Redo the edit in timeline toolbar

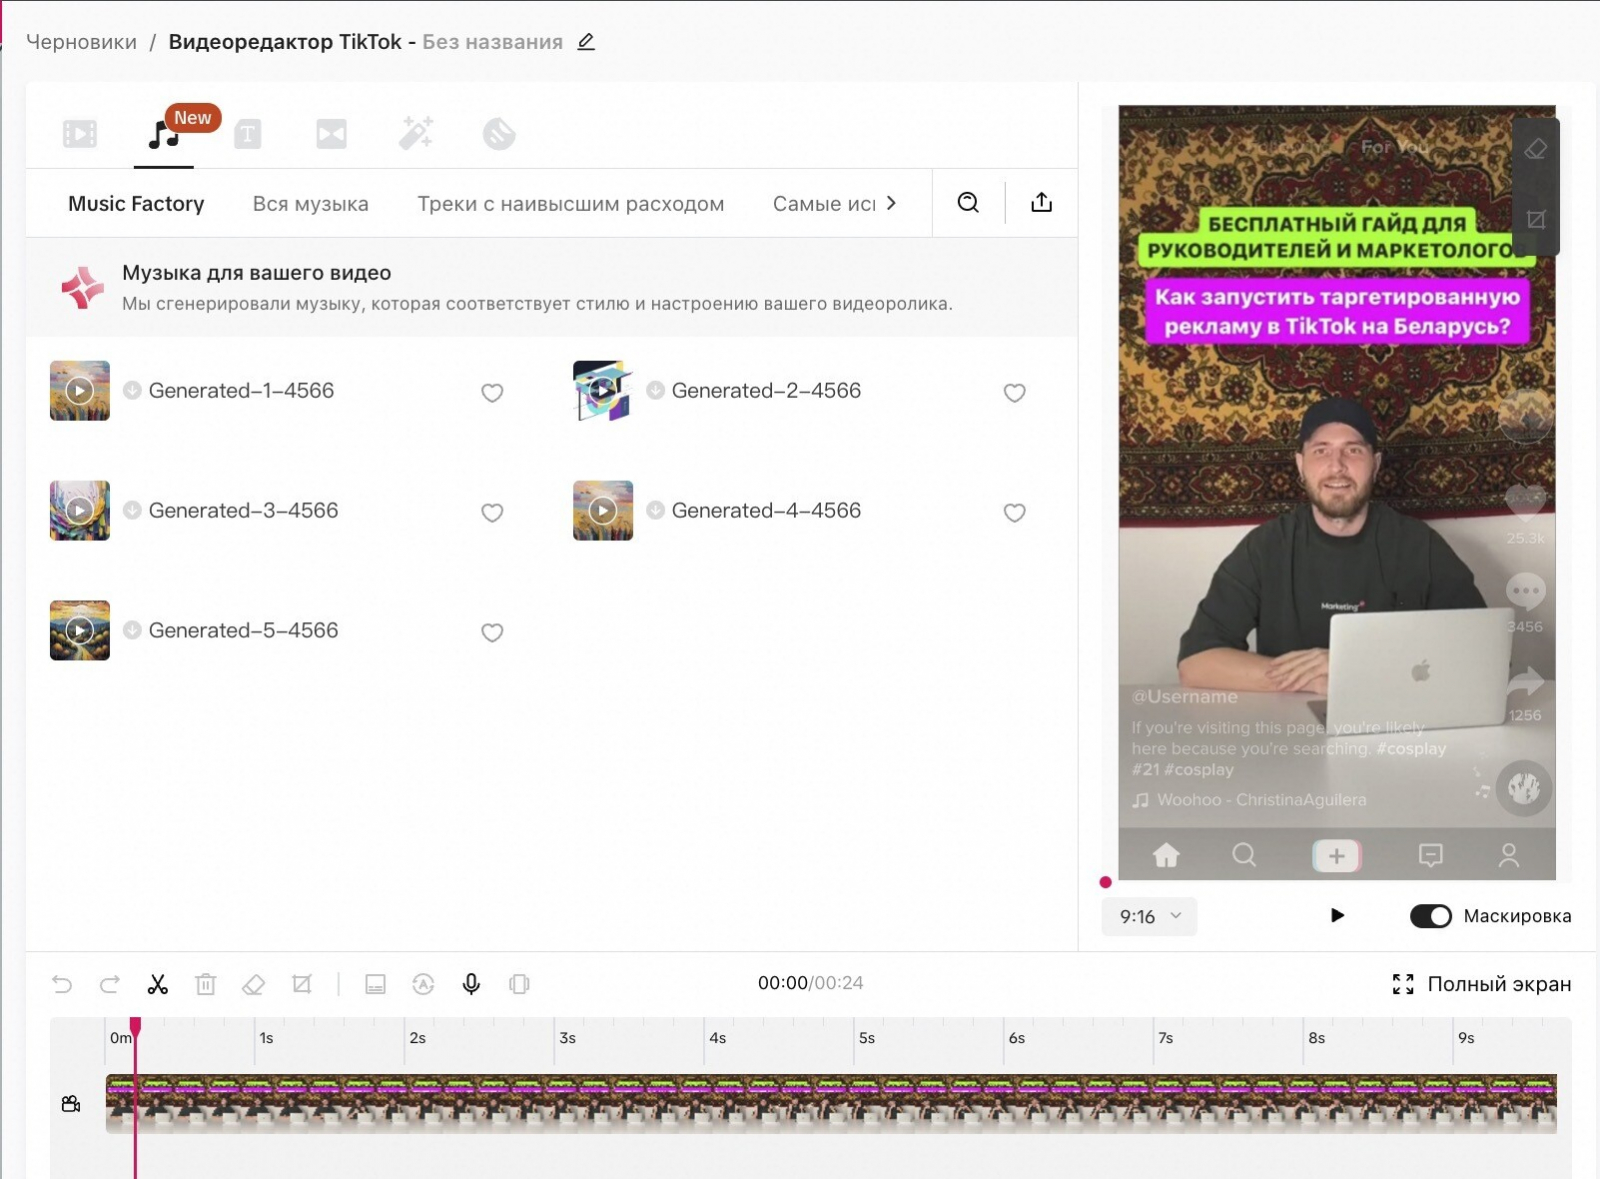110,984
